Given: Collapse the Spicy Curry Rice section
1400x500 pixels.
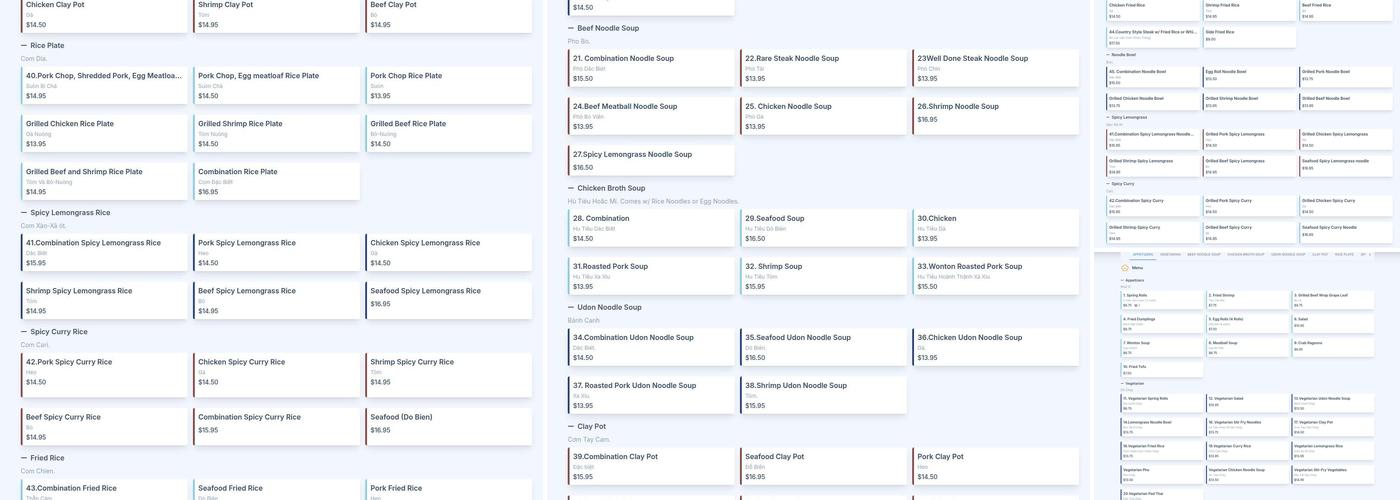Looking at the screenshot, I should coord(24,331).
